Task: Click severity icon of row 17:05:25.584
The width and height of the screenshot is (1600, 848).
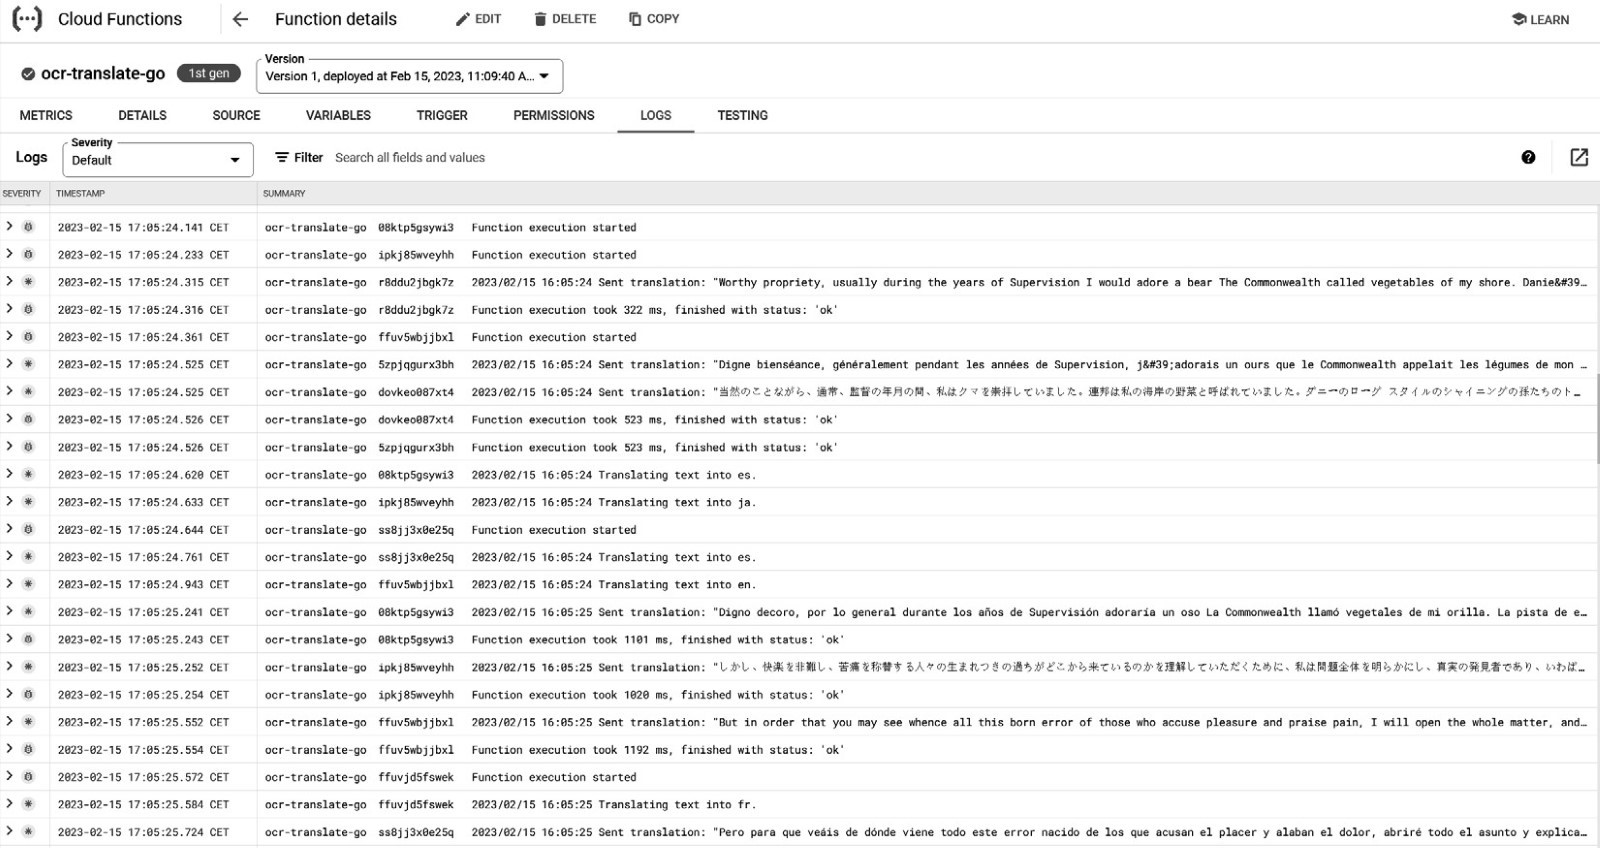Action: click(x=28, y=804)
